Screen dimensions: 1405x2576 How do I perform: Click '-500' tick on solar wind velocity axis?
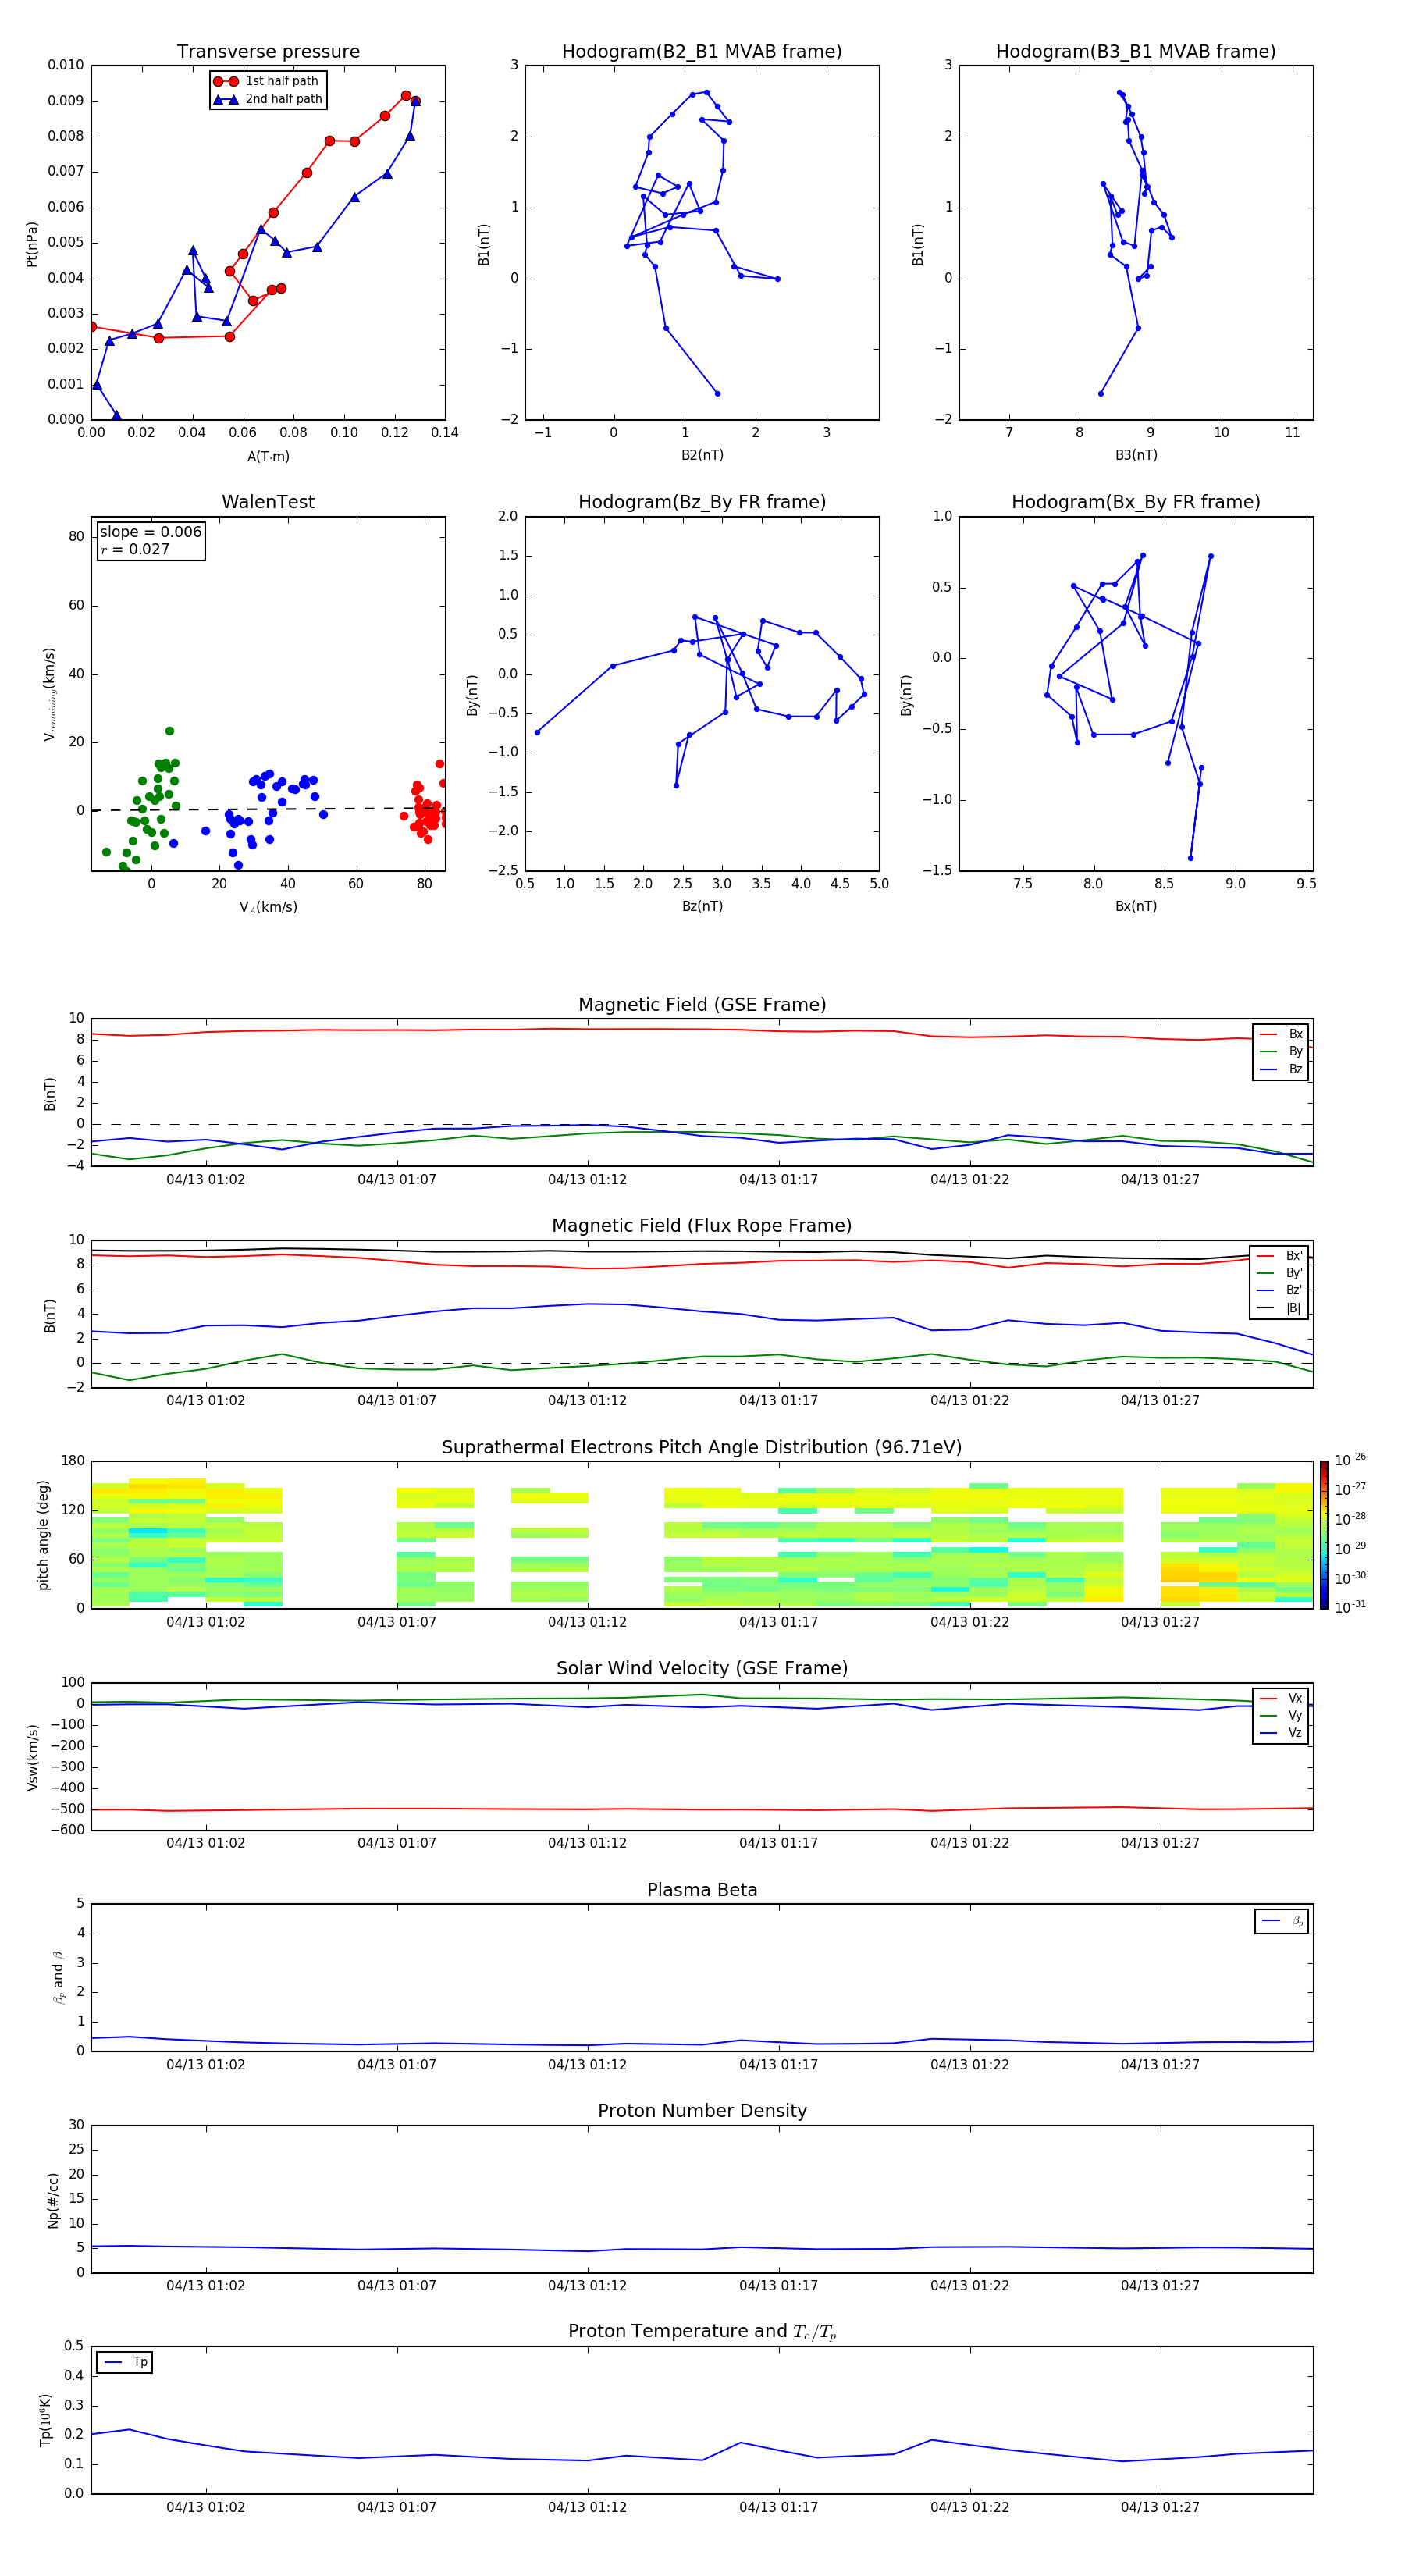[67, 1809]
